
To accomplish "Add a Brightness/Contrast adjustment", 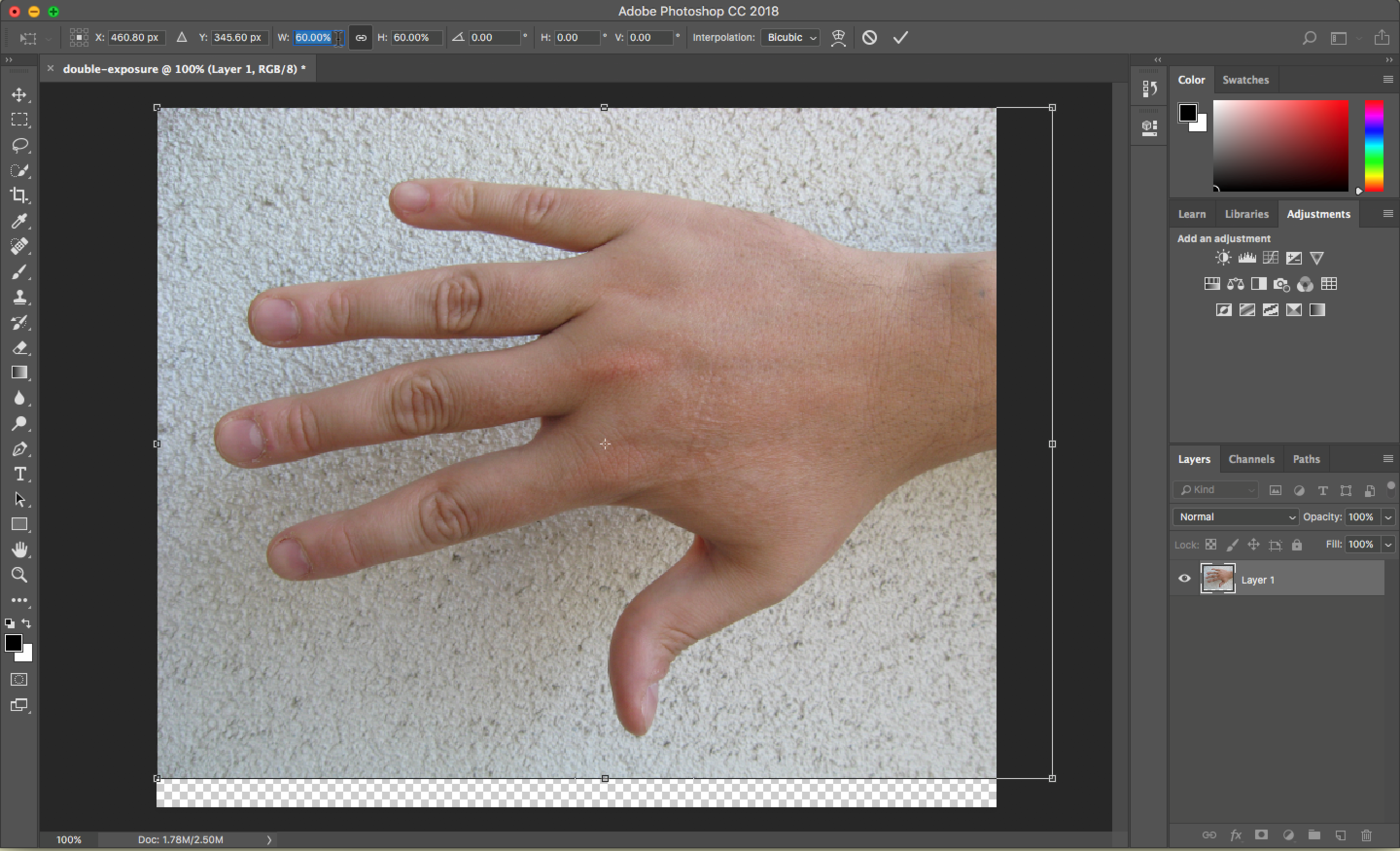I will (x=1223, y=258).
